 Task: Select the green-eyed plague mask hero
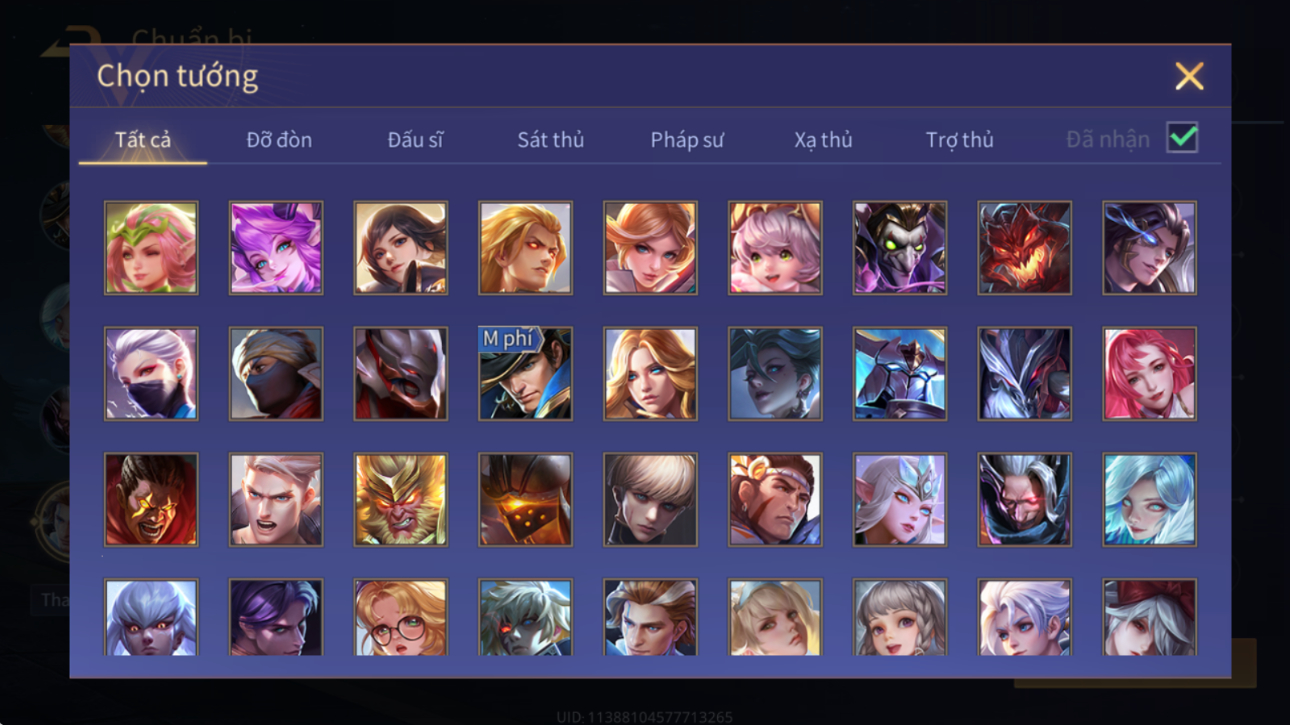pyautogui.click(x=899, y=248)
